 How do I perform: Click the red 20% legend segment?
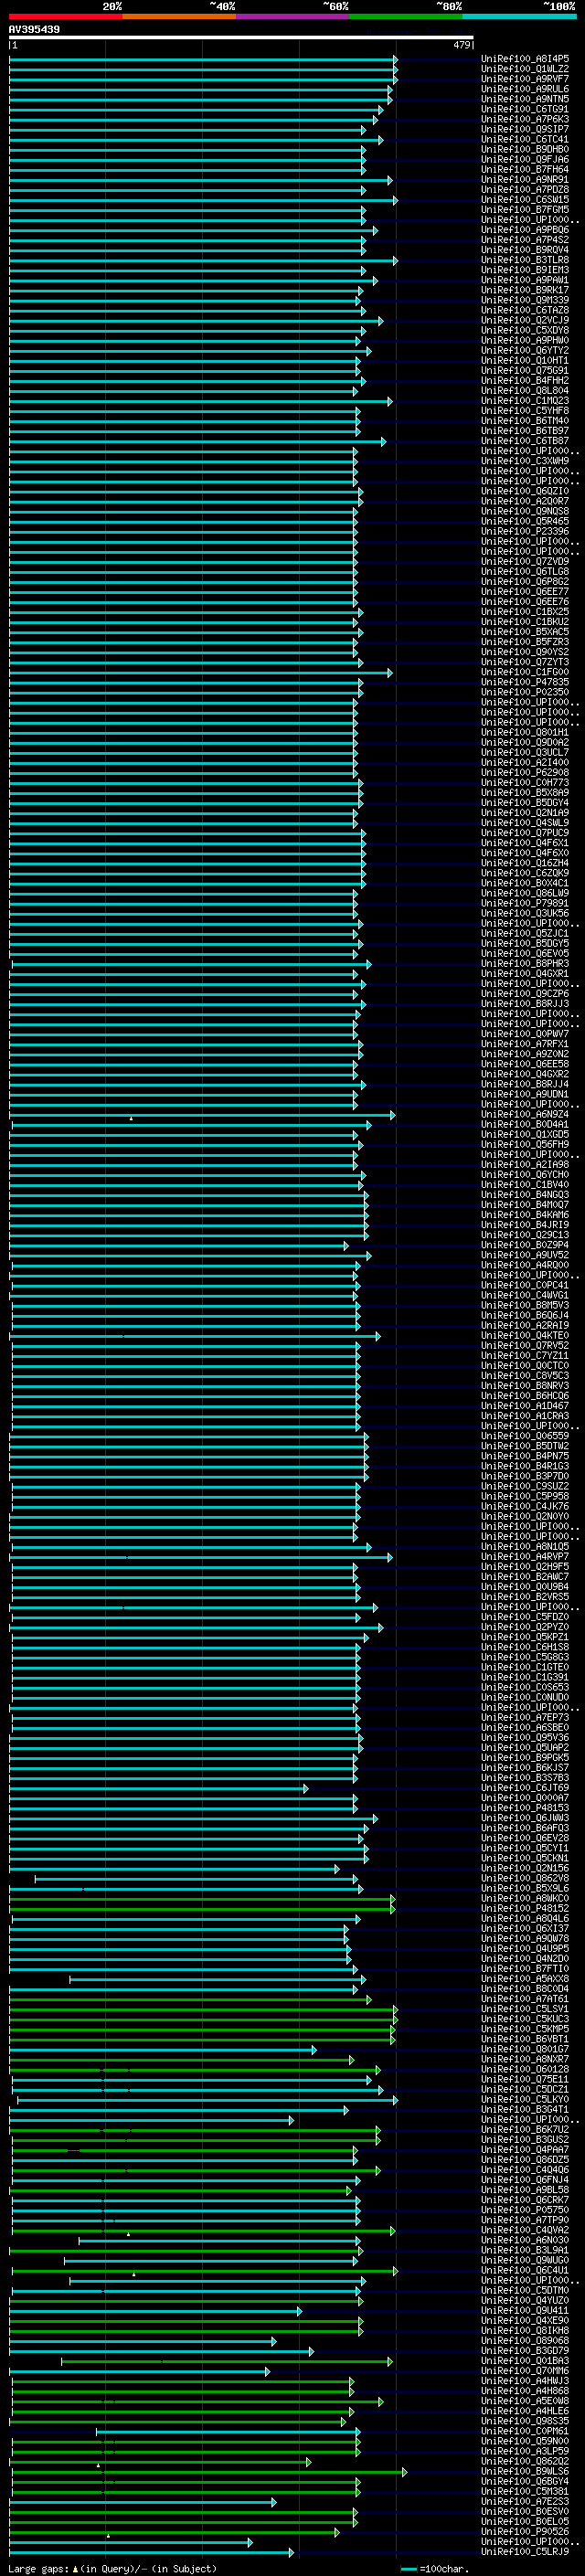(x=65, y=17)
